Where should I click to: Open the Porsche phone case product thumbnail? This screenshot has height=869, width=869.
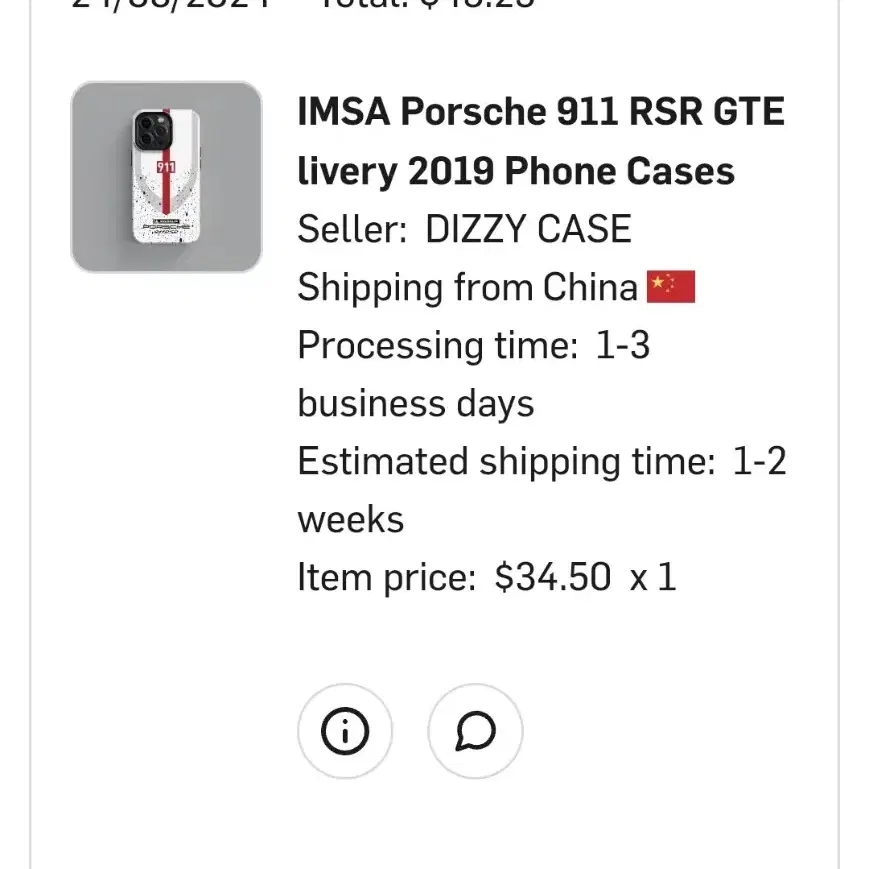point(166,177)
